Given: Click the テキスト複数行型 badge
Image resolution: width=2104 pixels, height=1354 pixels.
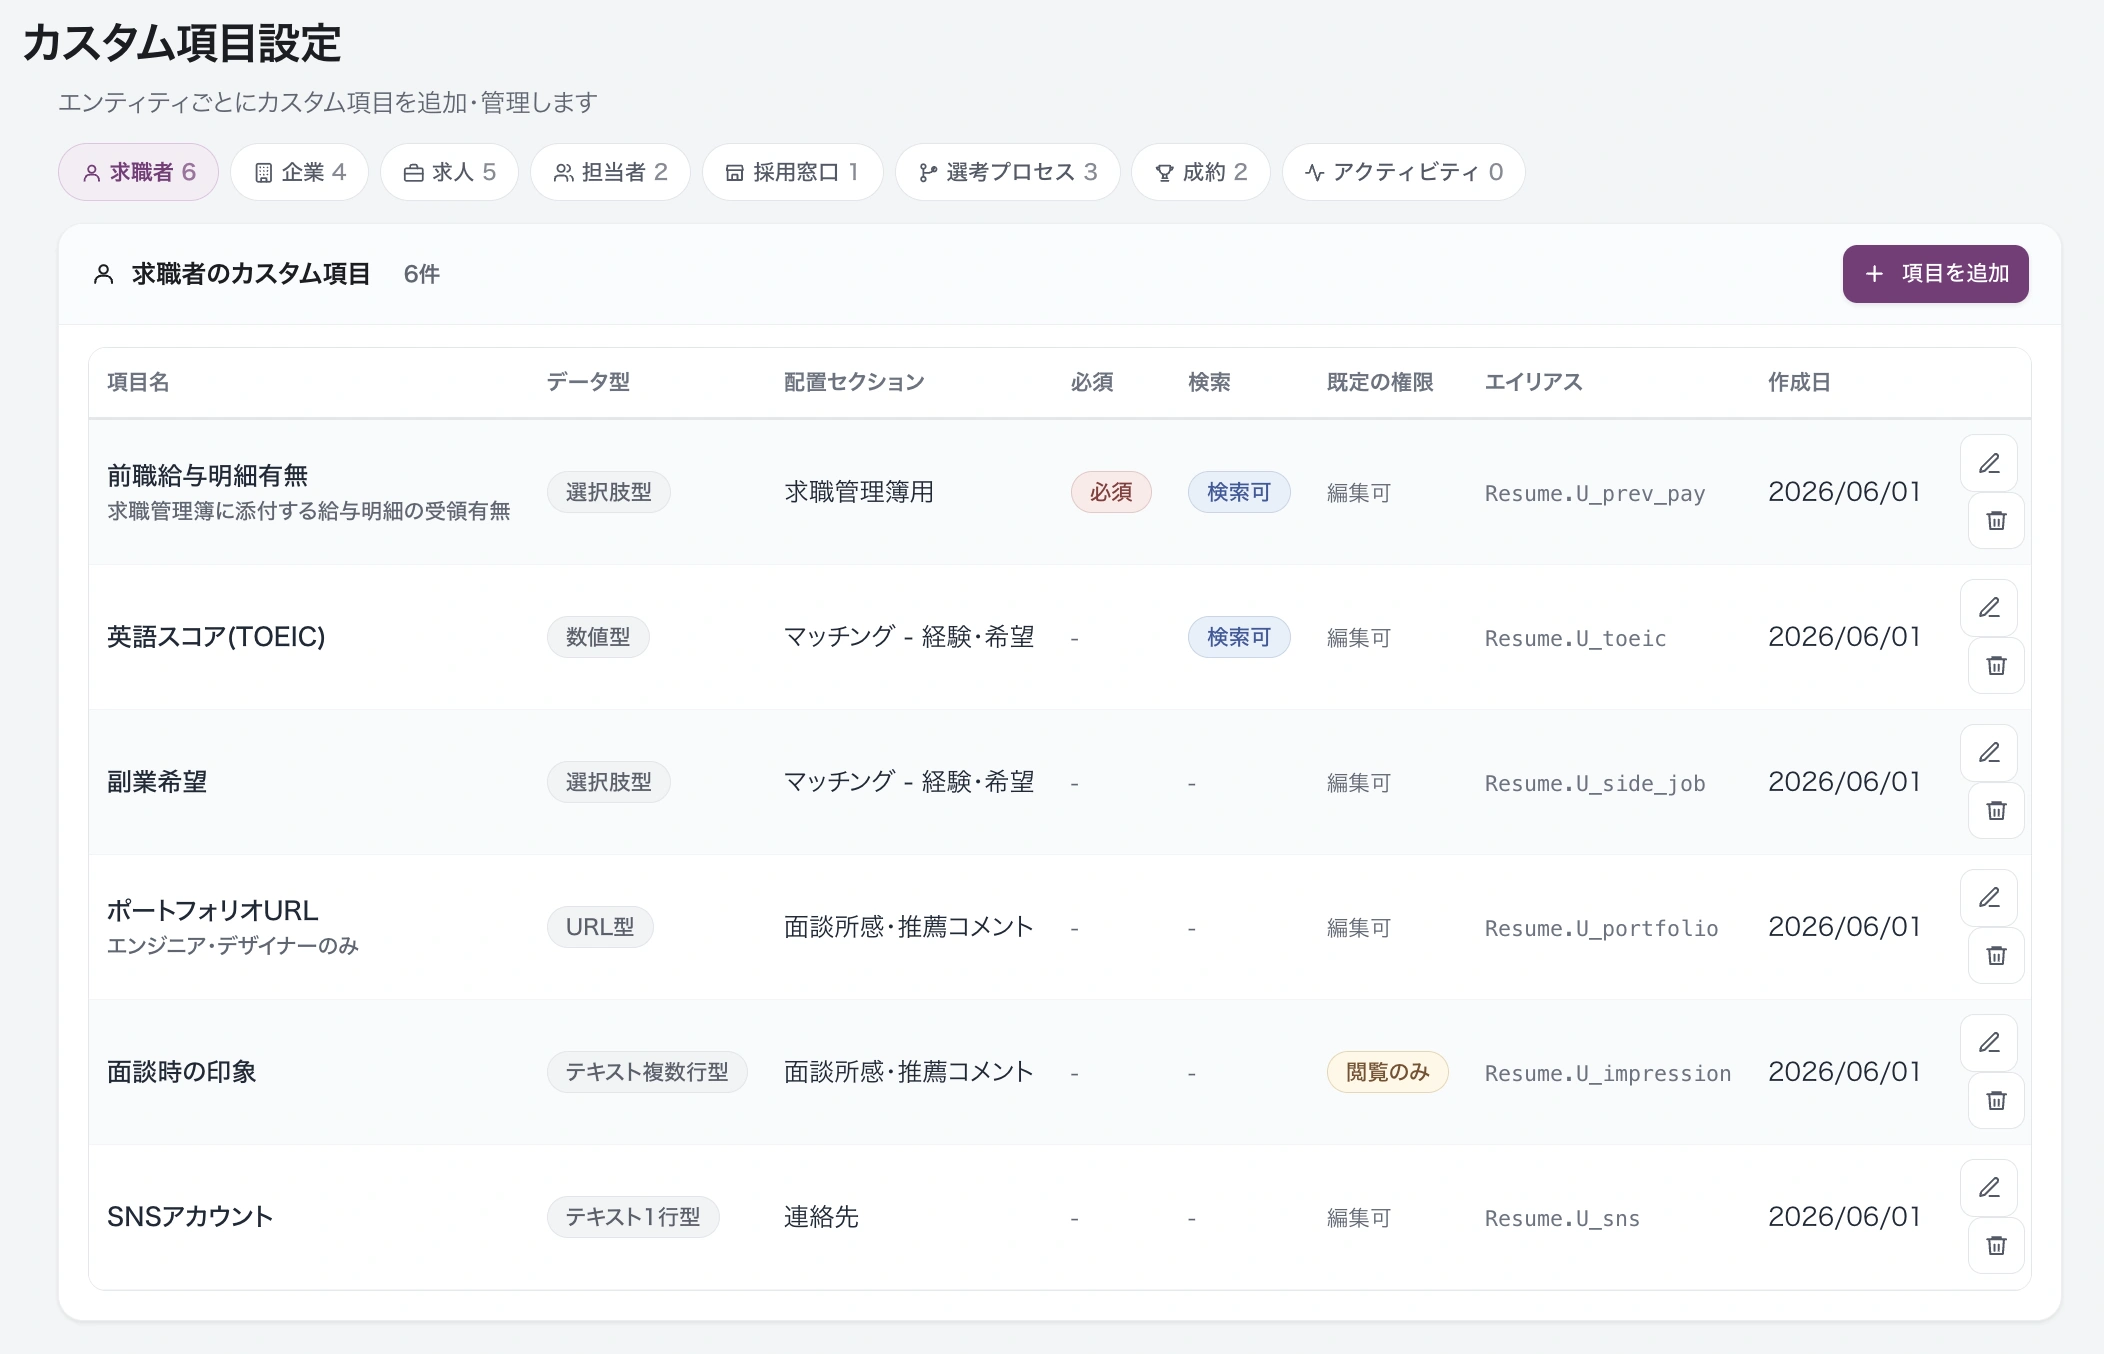Looking at the screenshot, I should 647,1072.
